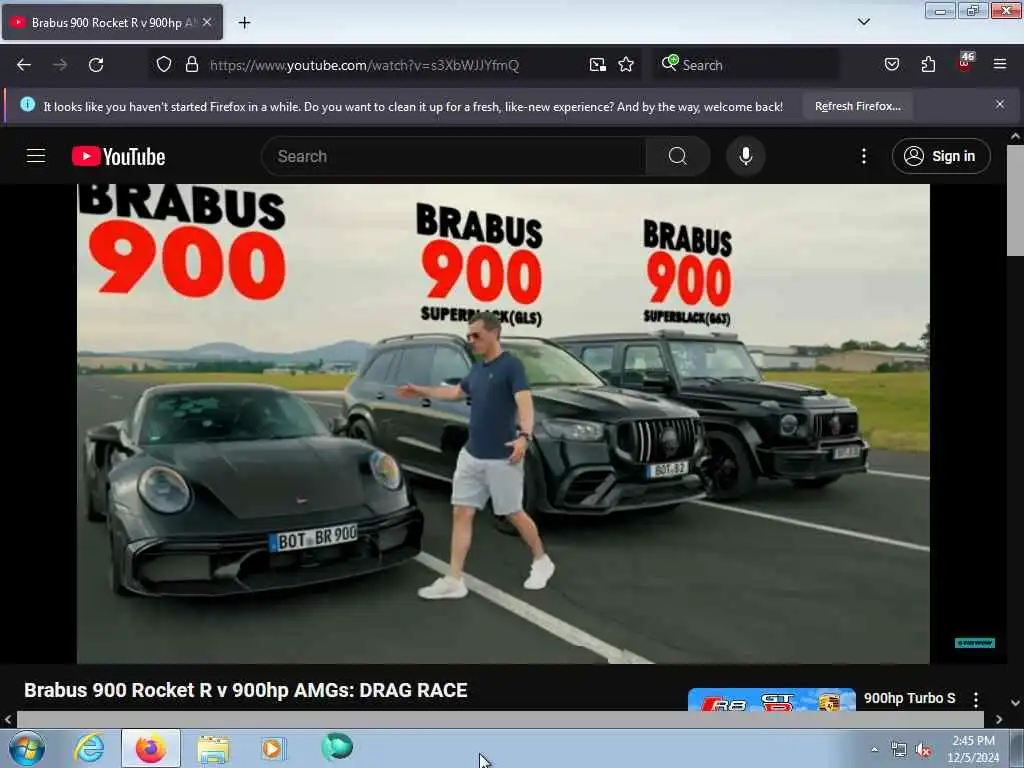Image resolution: width=1024 pixels, height=768 pixels.
Task: Open the Firefox application menu
Action: click(1000, 65)
